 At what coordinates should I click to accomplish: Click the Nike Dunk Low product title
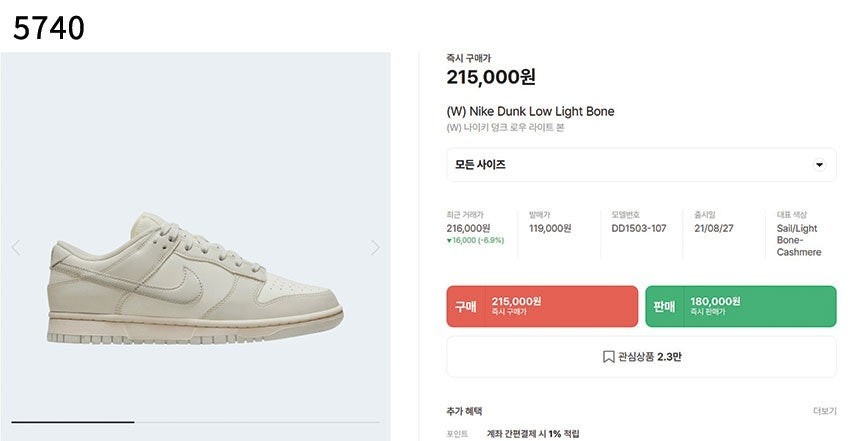click(x=530, y=111)
